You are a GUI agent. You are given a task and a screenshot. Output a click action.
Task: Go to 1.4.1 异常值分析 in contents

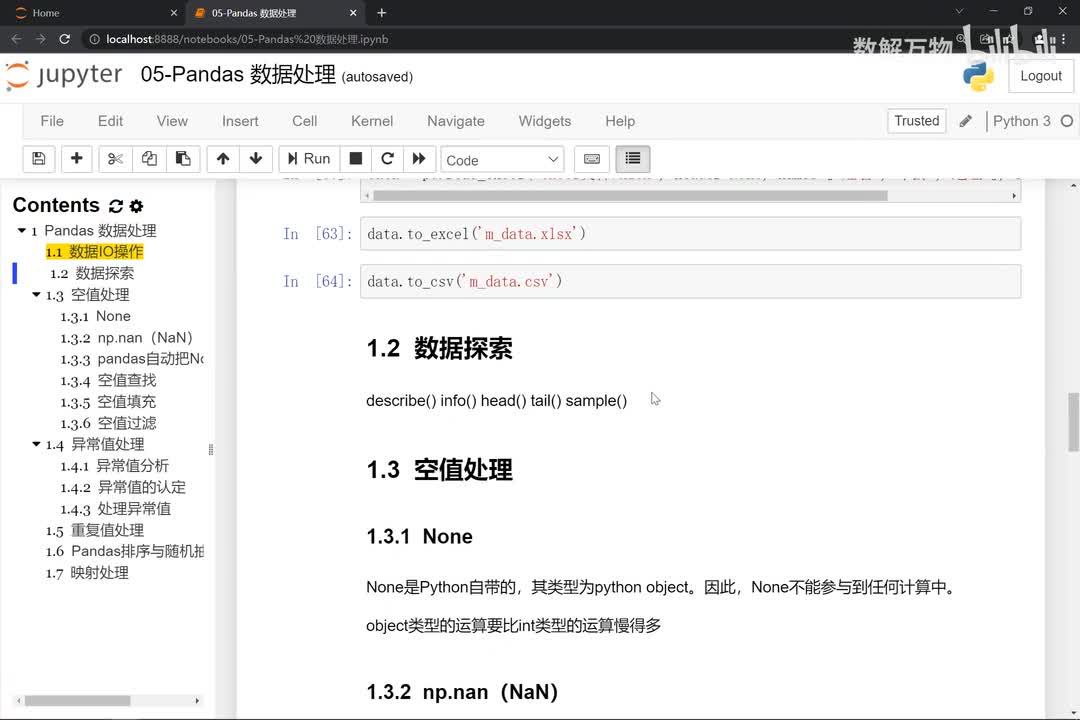pos(114,466)
